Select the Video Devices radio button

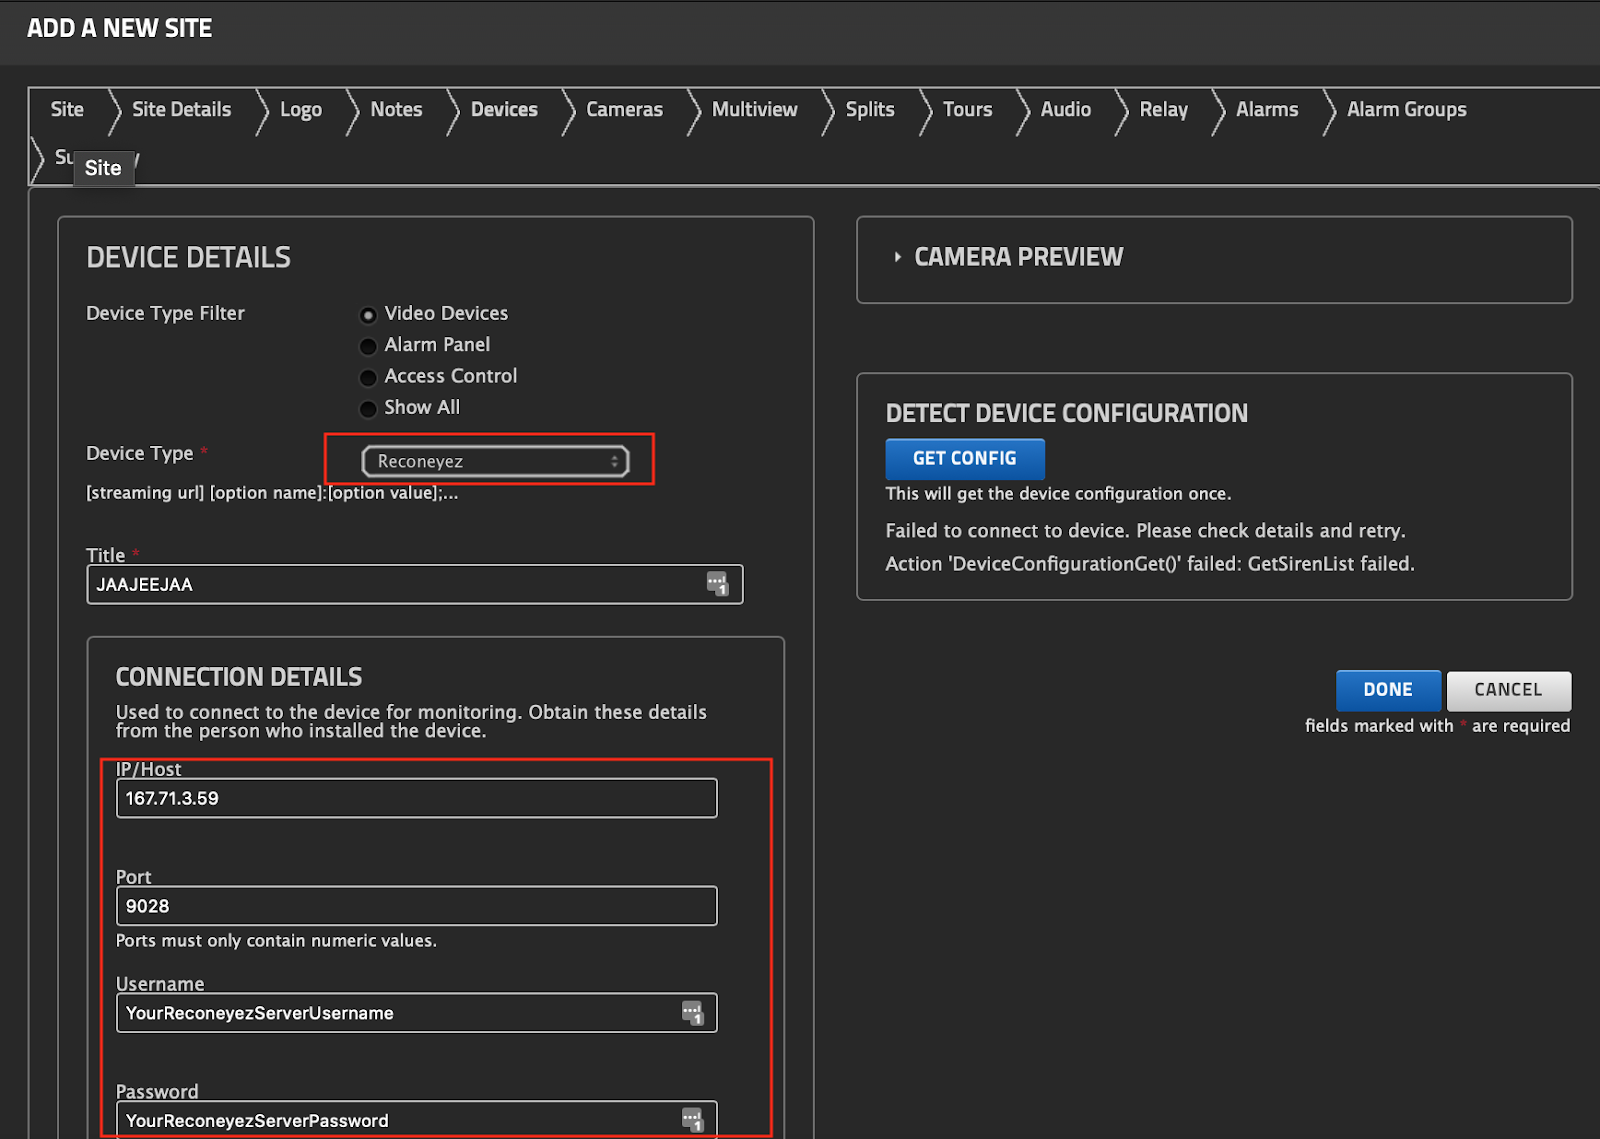click(368, 315)
